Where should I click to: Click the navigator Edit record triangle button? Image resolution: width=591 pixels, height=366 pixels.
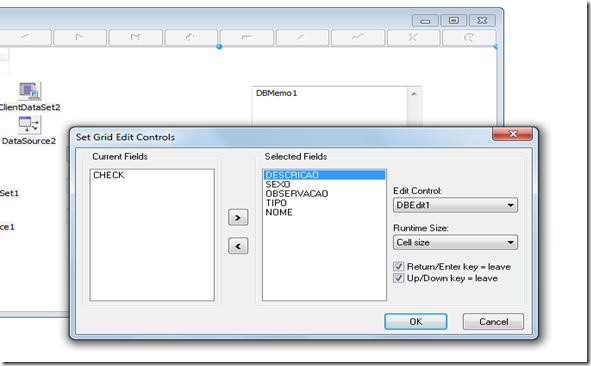click(x=302, y=37)
